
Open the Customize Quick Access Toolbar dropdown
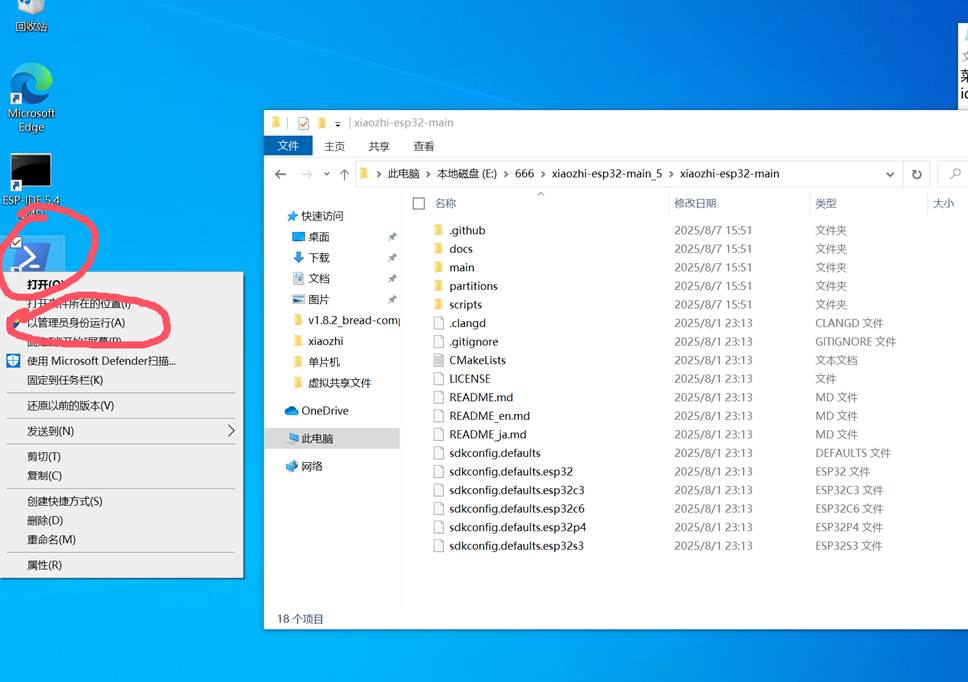(338, 124)
